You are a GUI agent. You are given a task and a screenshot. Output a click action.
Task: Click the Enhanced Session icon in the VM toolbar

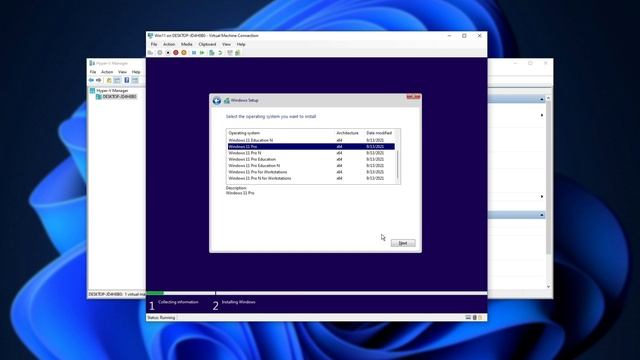pyautogui.click(x=230, y=53)
